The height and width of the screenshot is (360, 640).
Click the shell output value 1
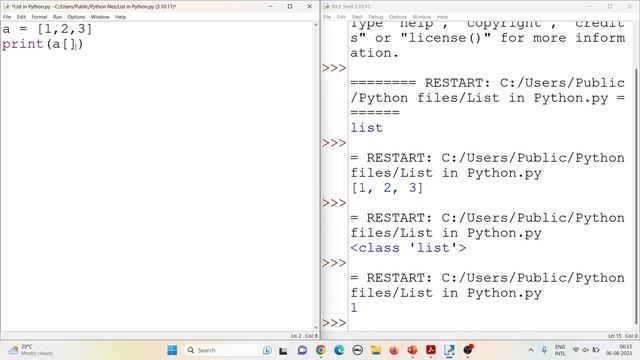[x=354, y=308]
